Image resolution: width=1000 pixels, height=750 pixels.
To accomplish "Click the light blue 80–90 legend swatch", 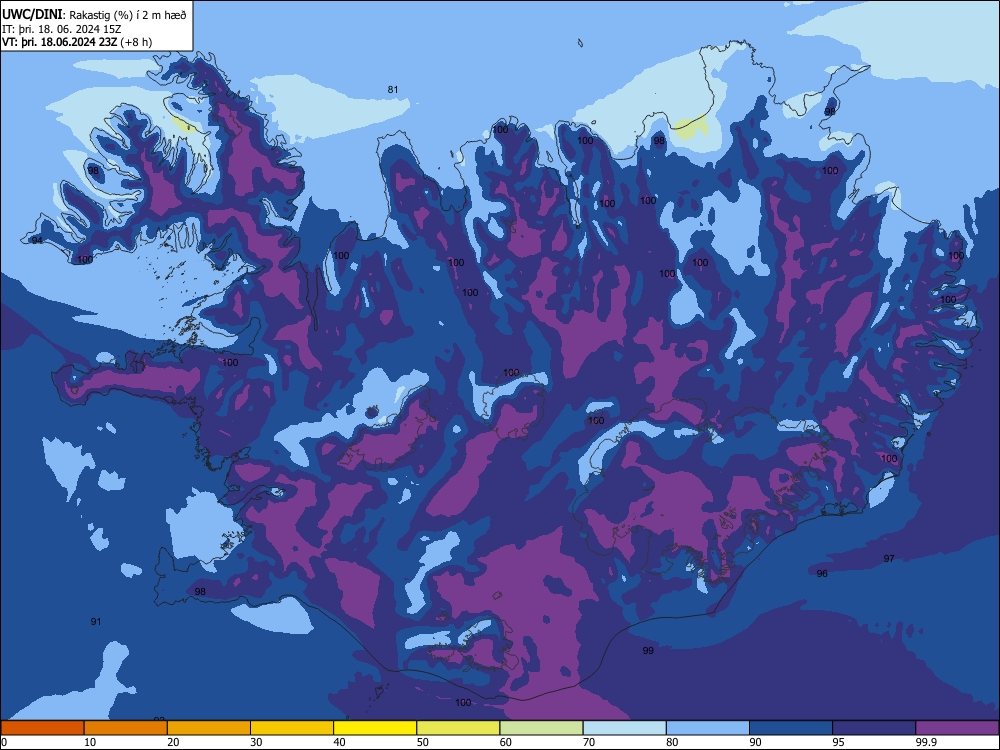I will pyautogui.click(x=708, y=728).
